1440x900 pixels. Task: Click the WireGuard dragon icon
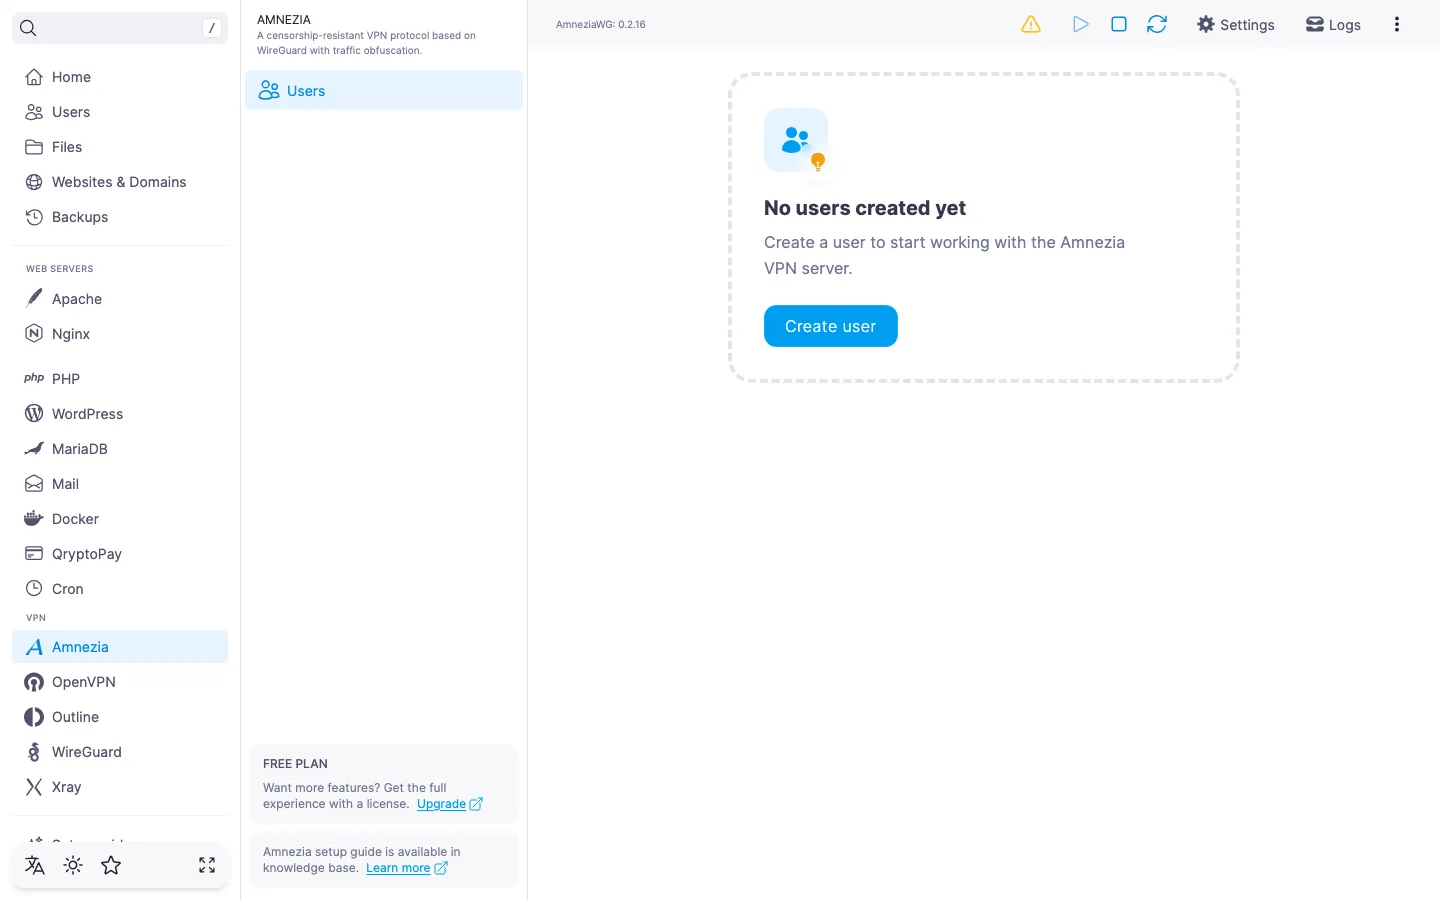pyautogui.click(x=34, y=752)
